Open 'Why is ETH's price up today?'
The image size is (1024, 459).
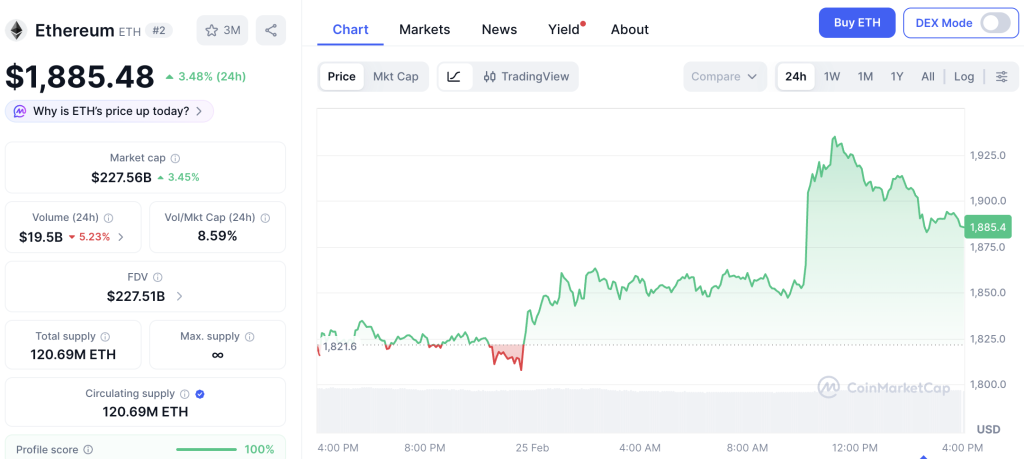[x=109, y=112]
